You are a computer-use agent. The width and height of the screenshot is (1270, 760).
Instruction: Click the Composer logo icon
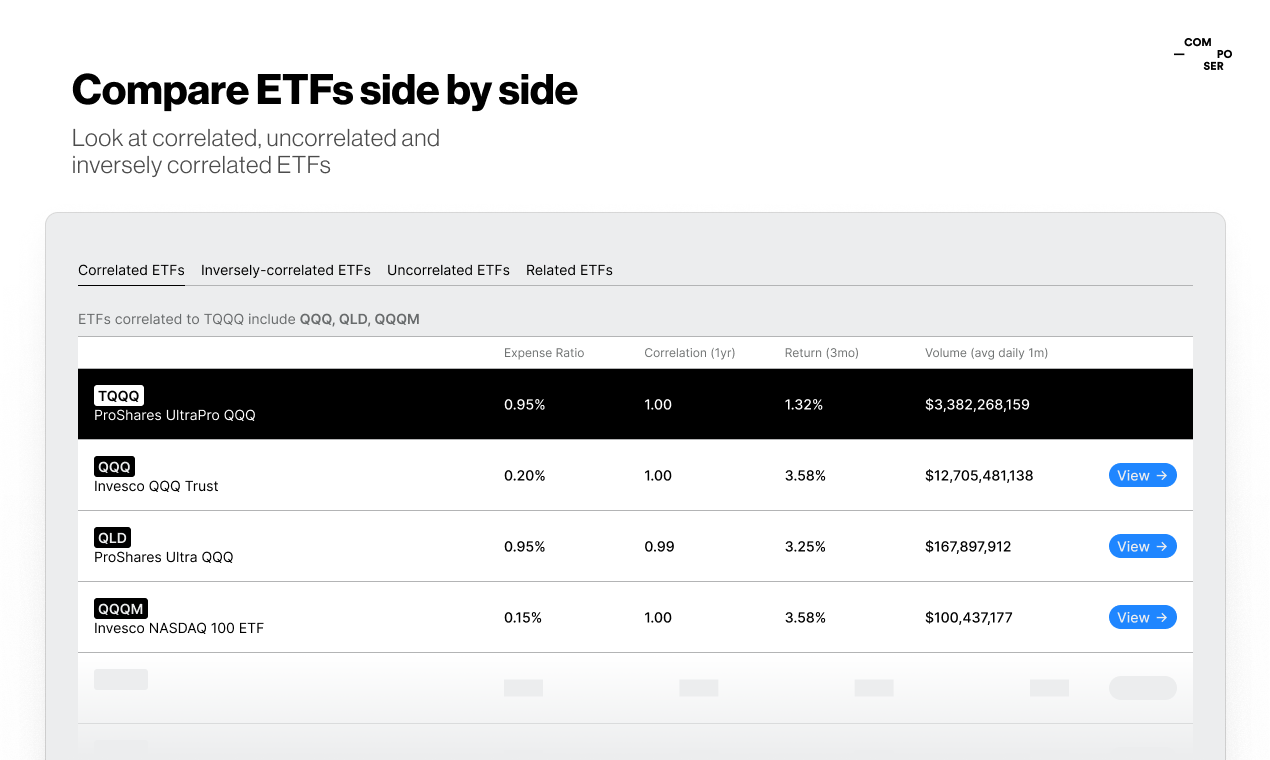click(1199, 55)
